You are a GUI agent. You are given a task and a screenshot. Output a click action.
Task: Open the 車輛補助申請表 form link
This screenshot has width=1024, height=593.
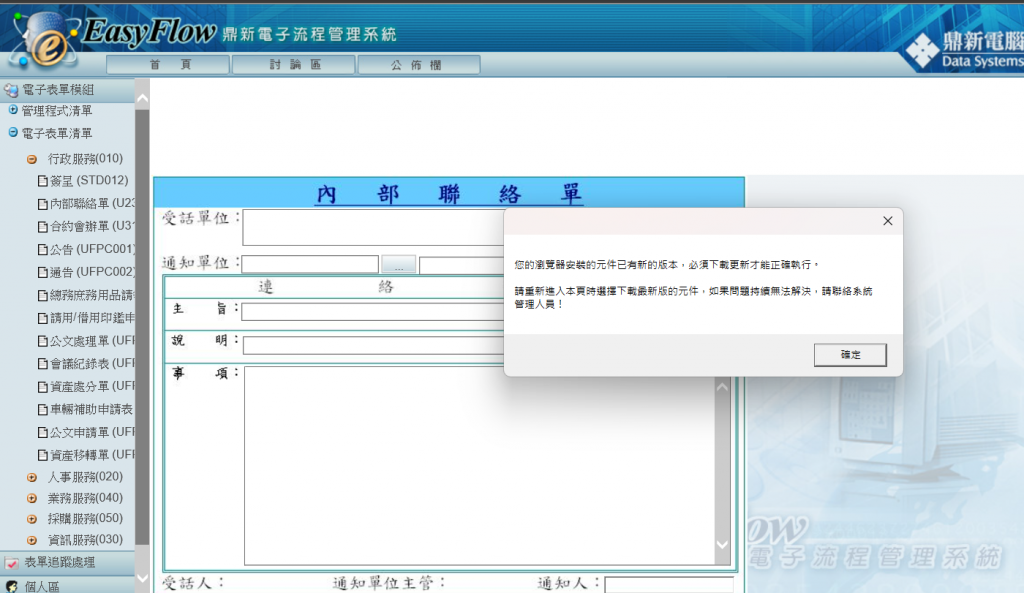coord(91,409)
